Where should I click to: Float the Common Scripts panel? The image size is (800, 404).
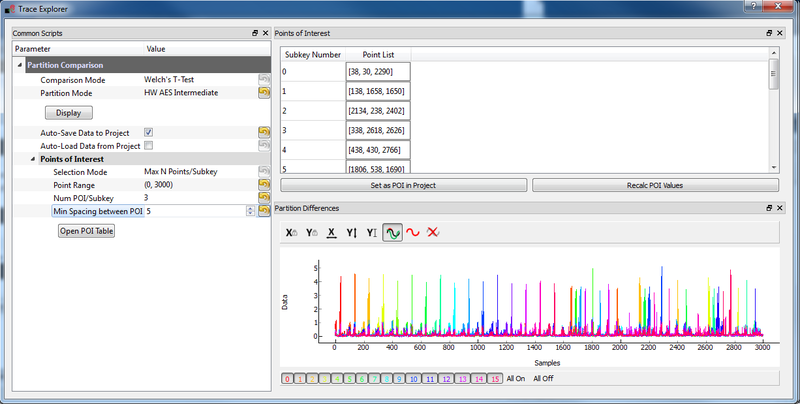click(255, 33)
